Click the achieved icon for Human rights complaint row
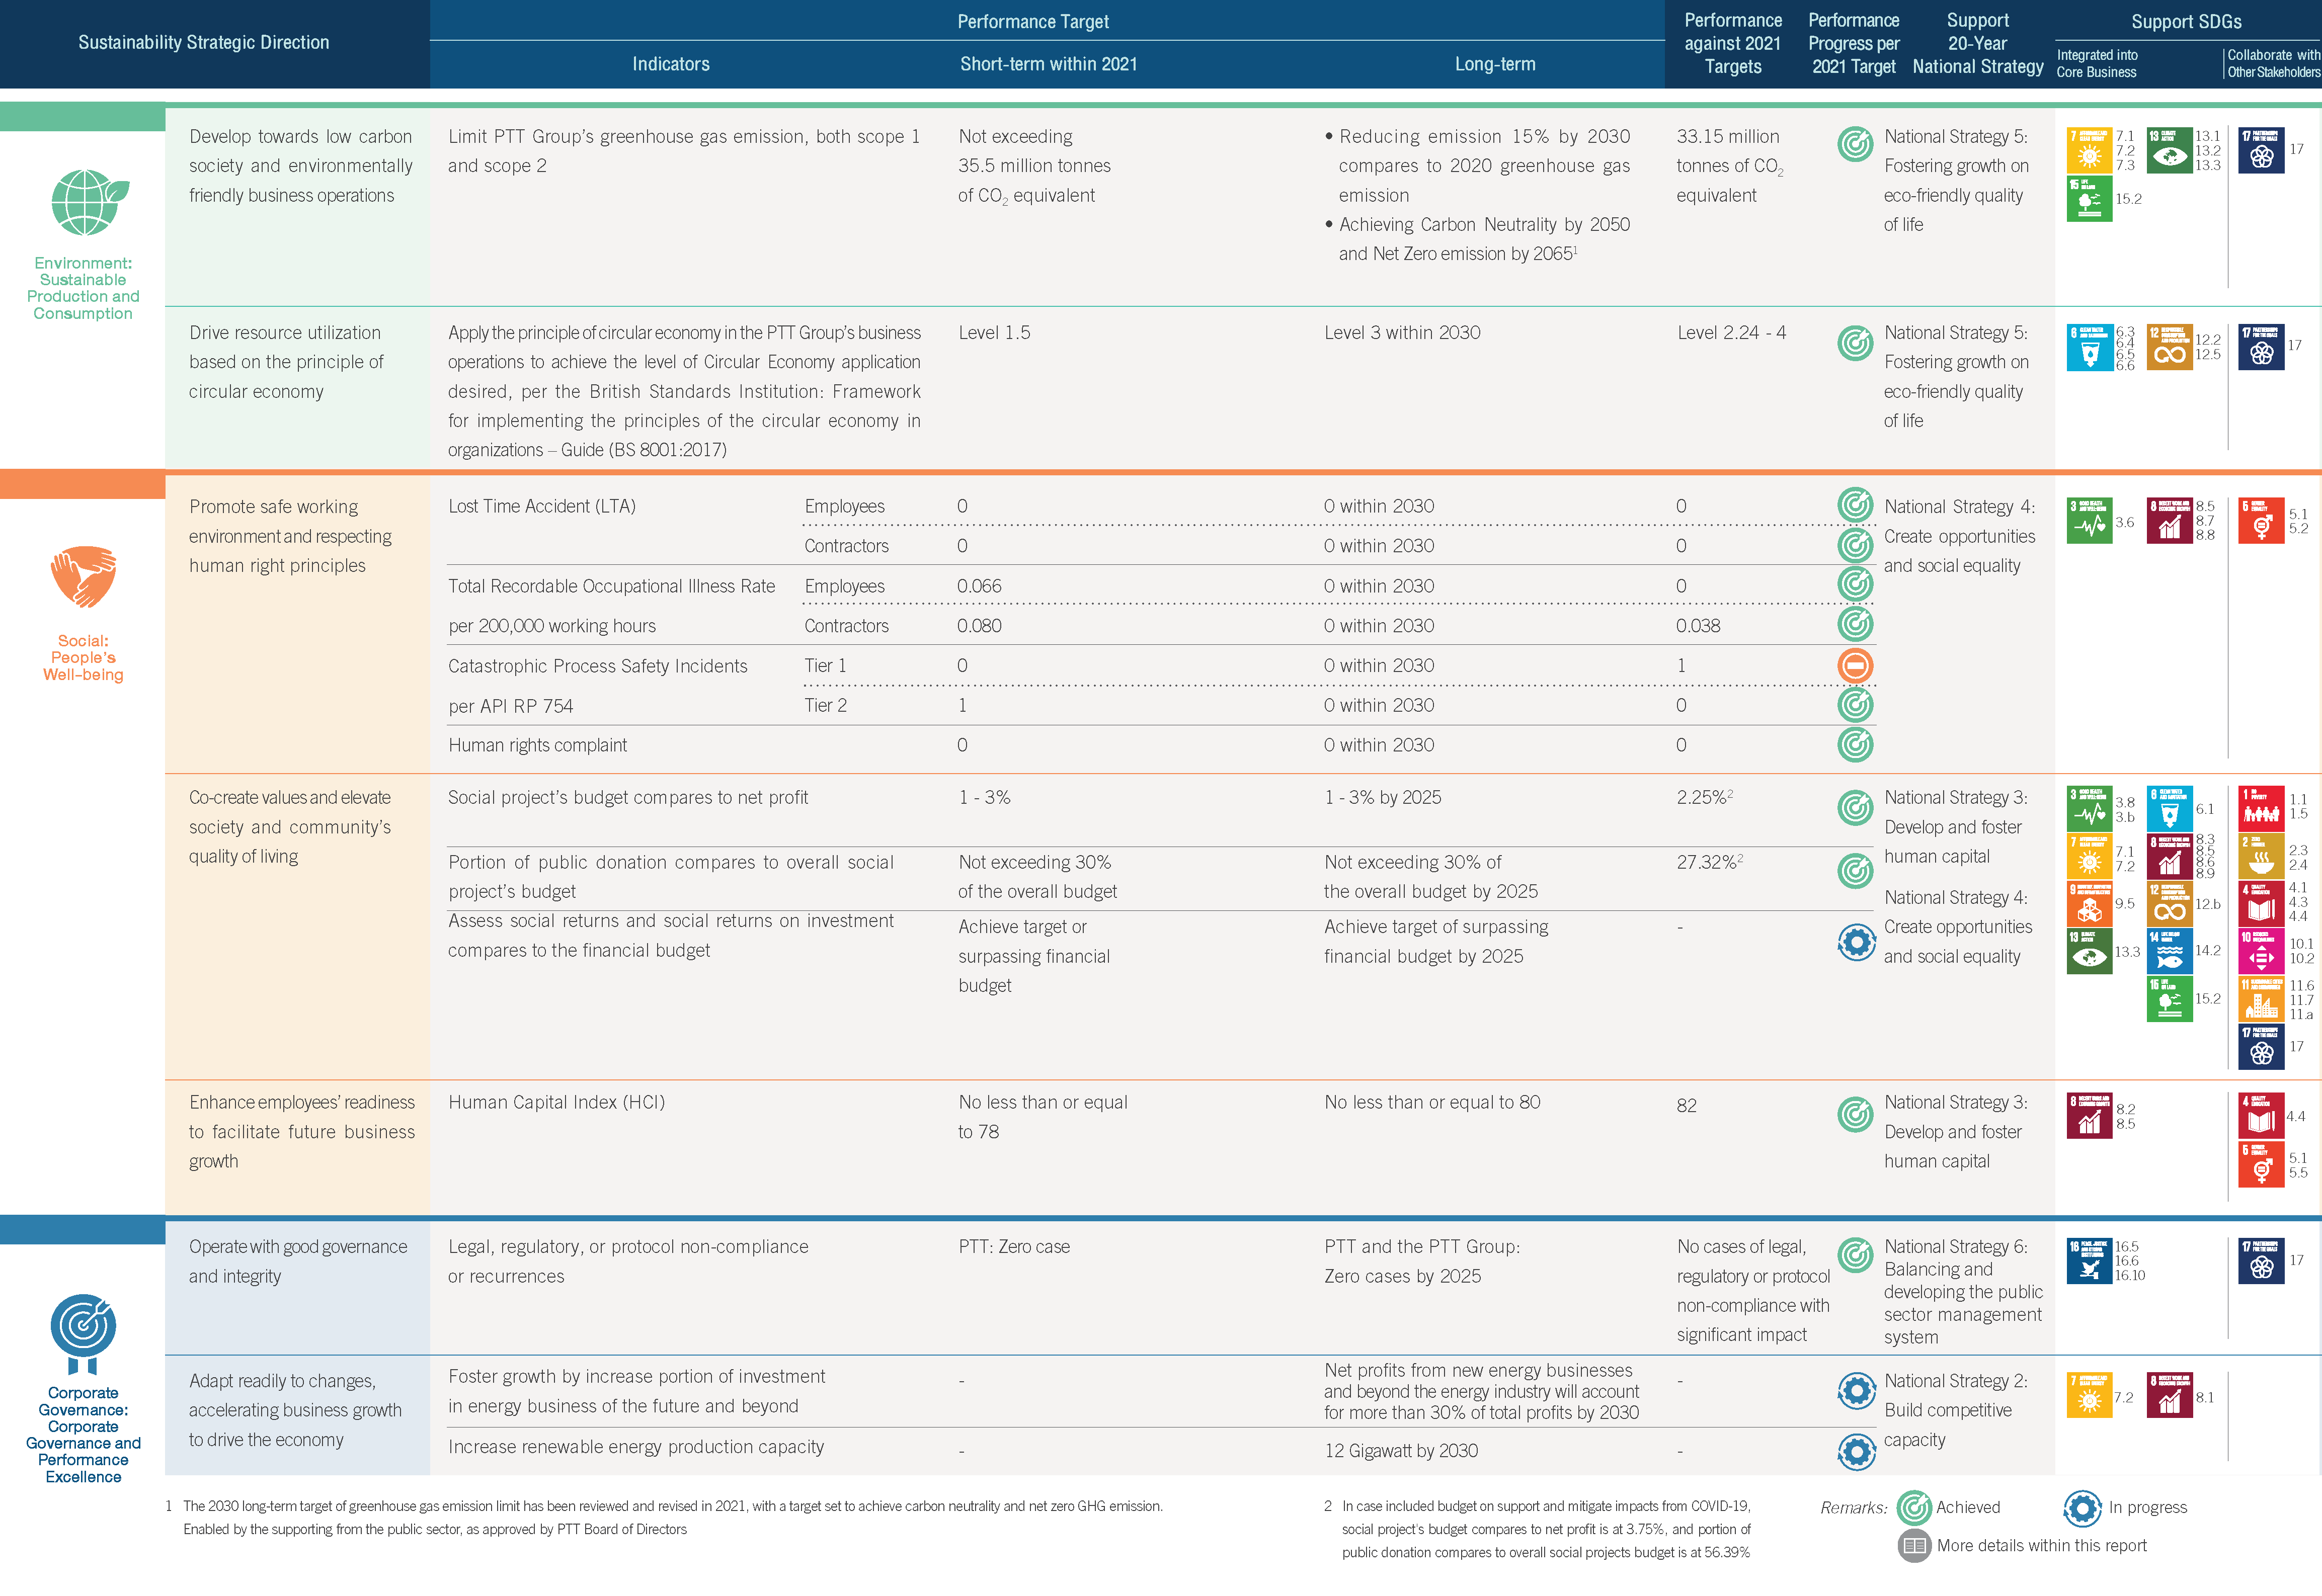This screenshot has height=1596, width=2322. tap(1855, 744)
